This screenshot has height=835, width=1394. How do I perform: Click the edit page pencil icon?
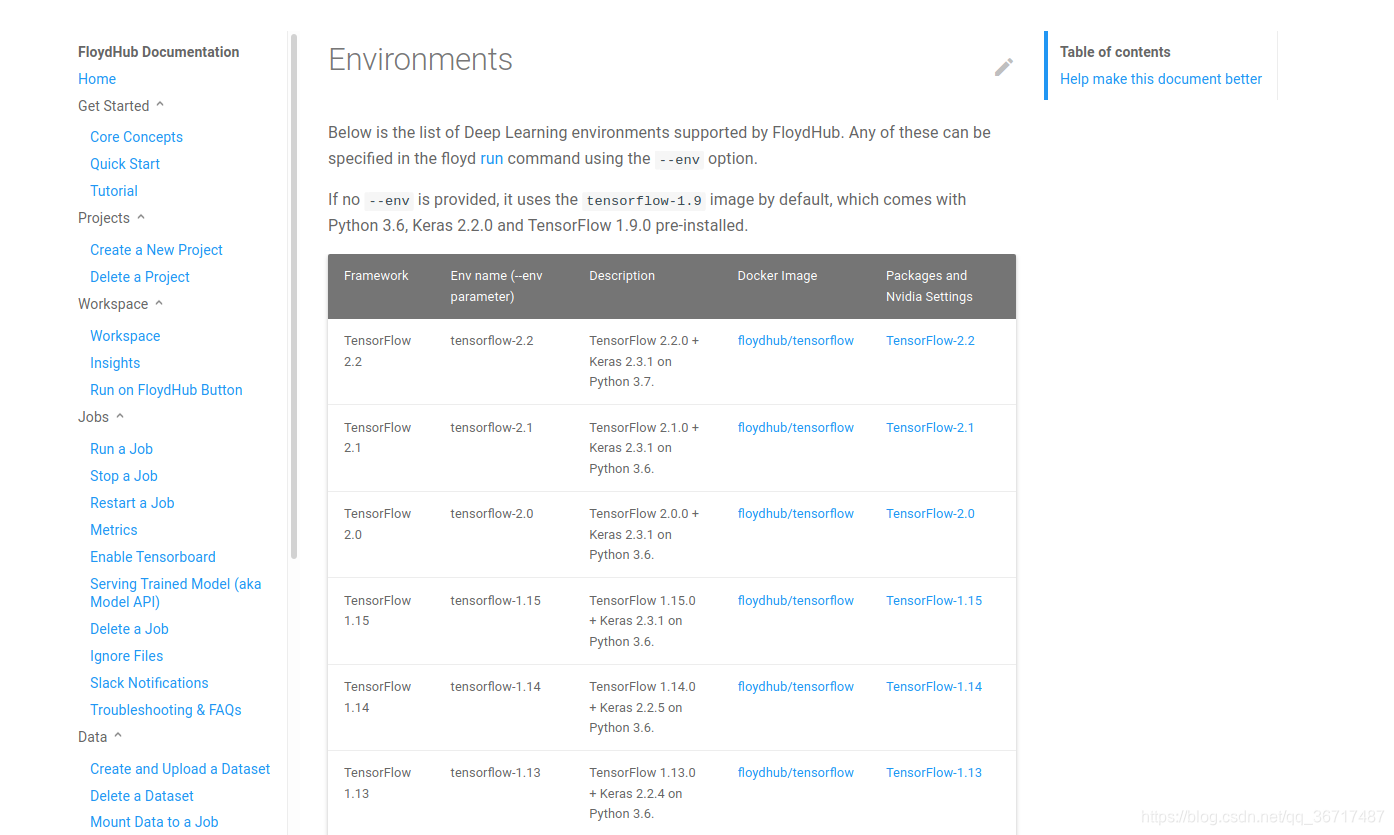click(x=1004, y=67)
